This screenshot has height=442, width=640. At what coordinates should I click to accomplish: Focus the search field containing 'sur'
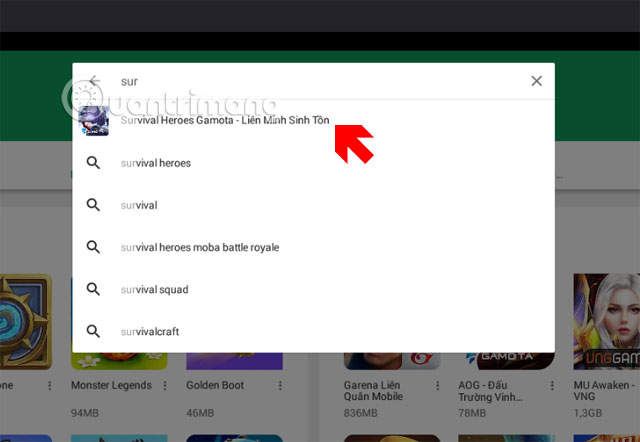tap(314, 81)
